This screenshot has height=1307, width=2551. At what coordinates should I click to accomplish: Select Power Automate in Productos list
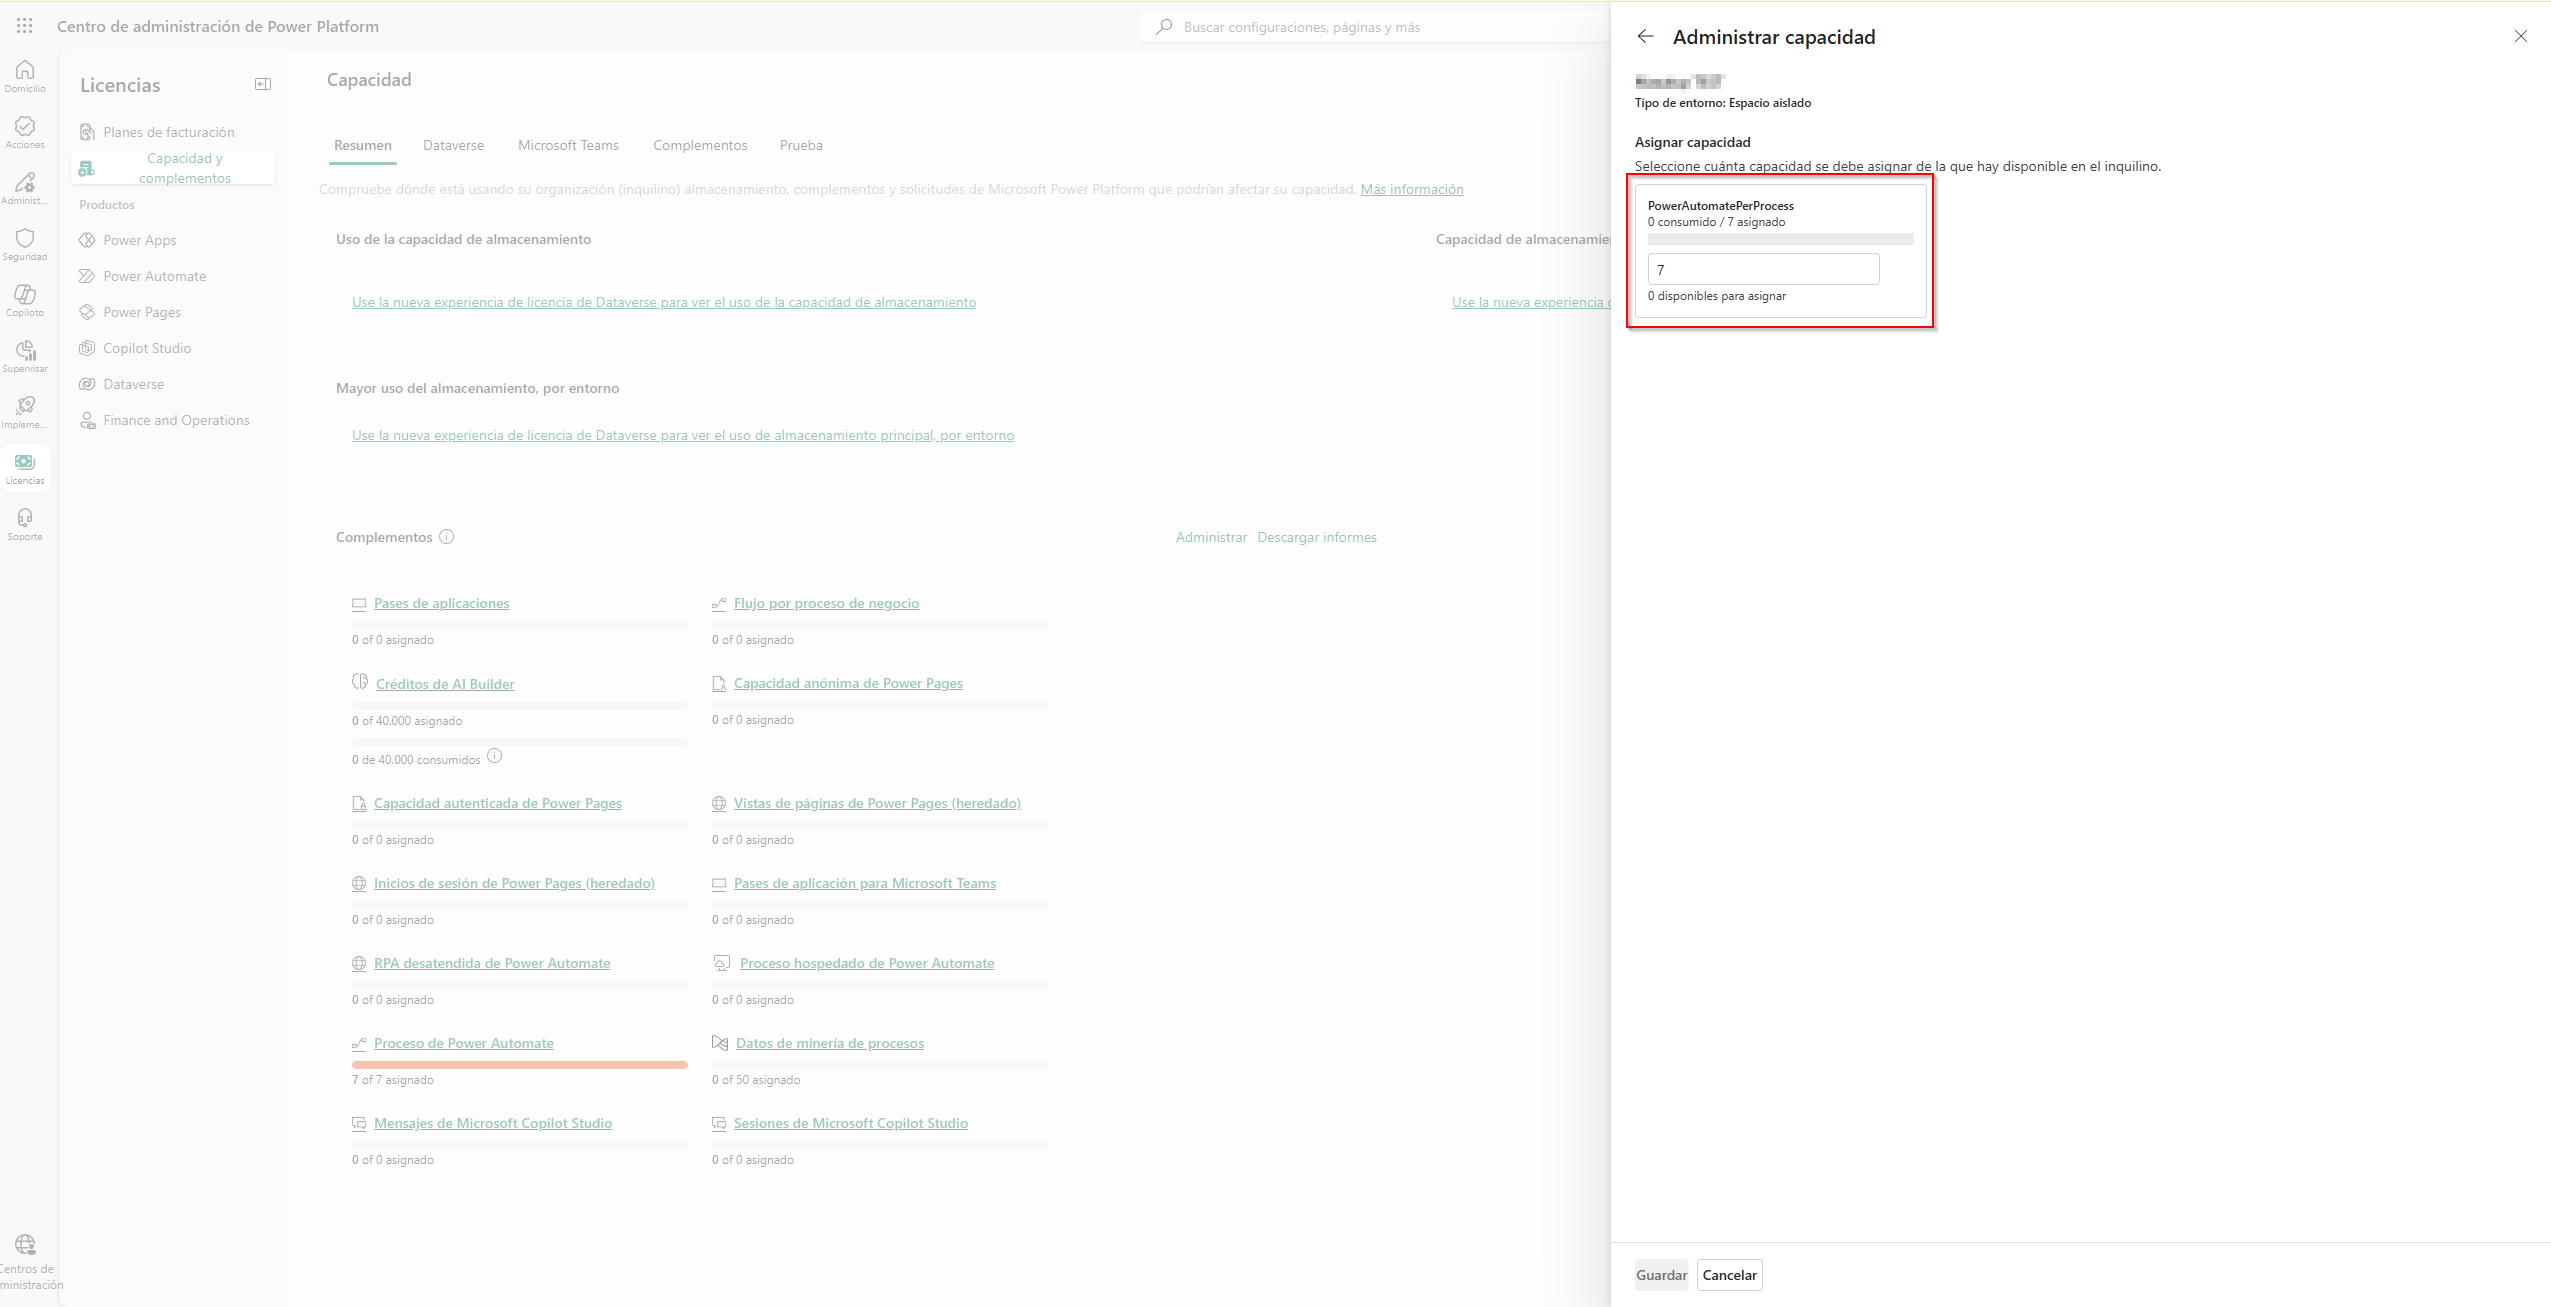tap(154, 277)
